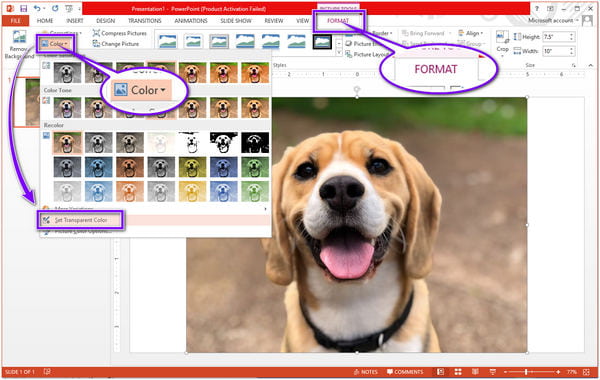Click Compress Pictures
The width and height of the screenshot is (600, 380).
120,33
